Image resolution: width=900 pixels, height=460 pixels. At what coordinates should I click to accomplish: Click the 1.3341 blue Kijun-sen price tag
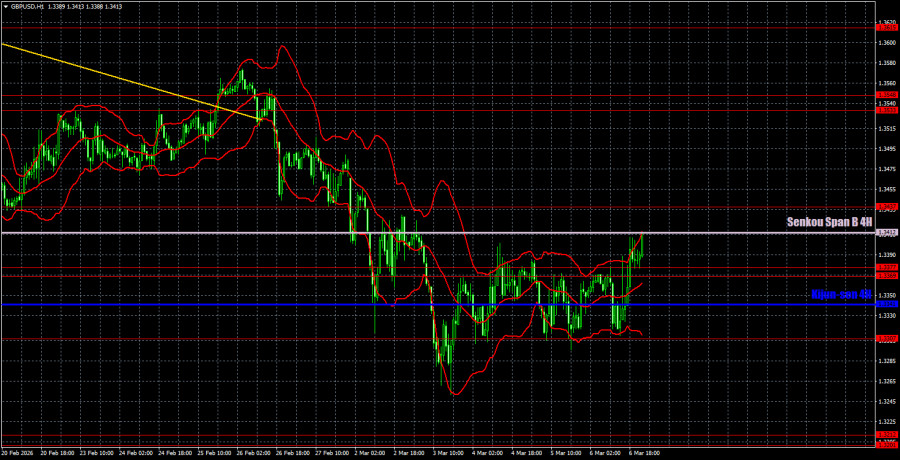pos(885,304)
